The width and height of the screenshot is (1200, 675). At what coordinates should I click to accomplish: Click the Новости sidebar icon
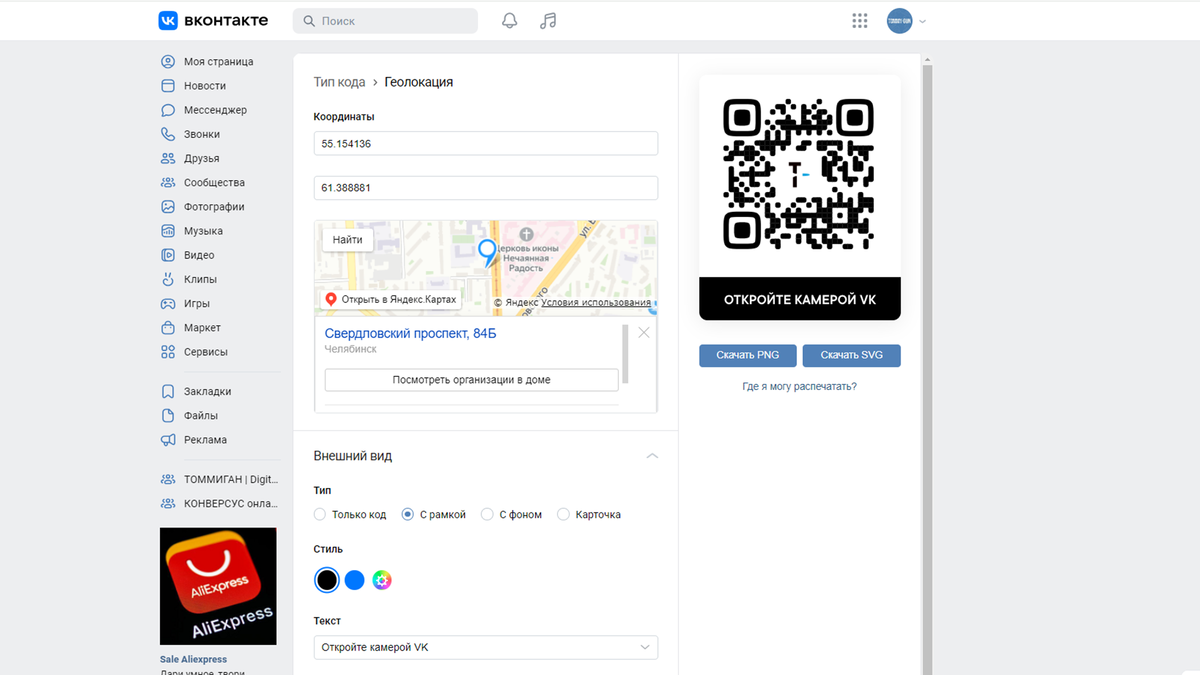[x=168, y=86]
